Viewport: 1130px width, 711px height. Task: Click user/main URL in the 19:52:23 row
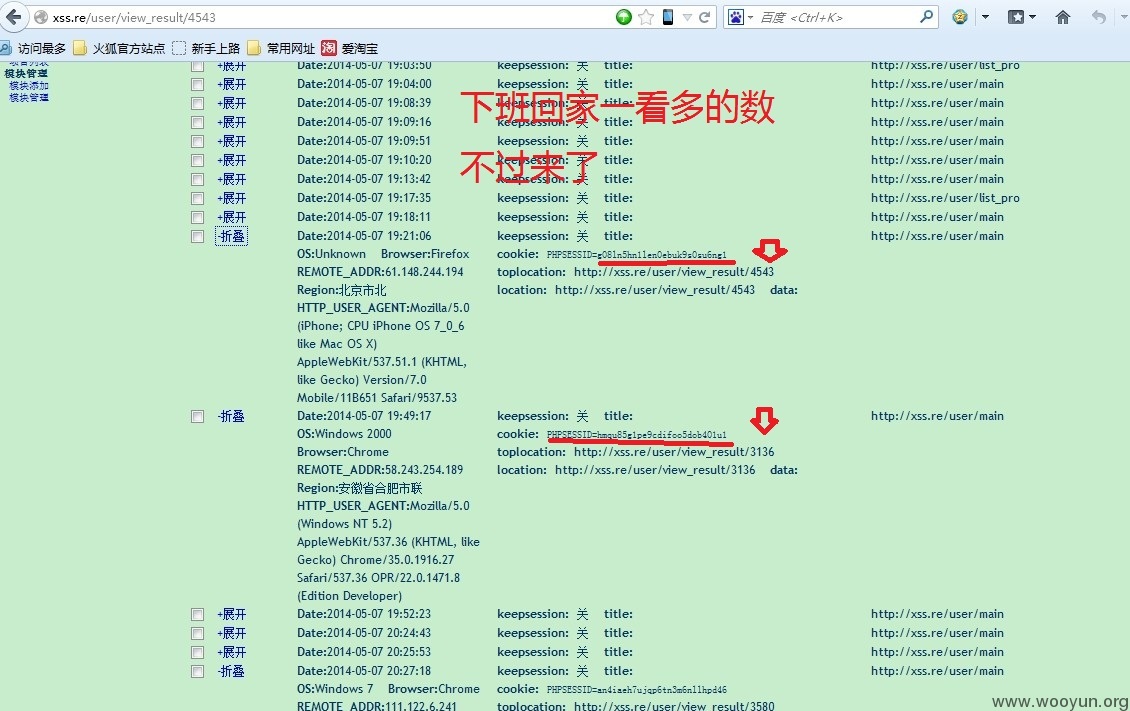pos(937,614)
